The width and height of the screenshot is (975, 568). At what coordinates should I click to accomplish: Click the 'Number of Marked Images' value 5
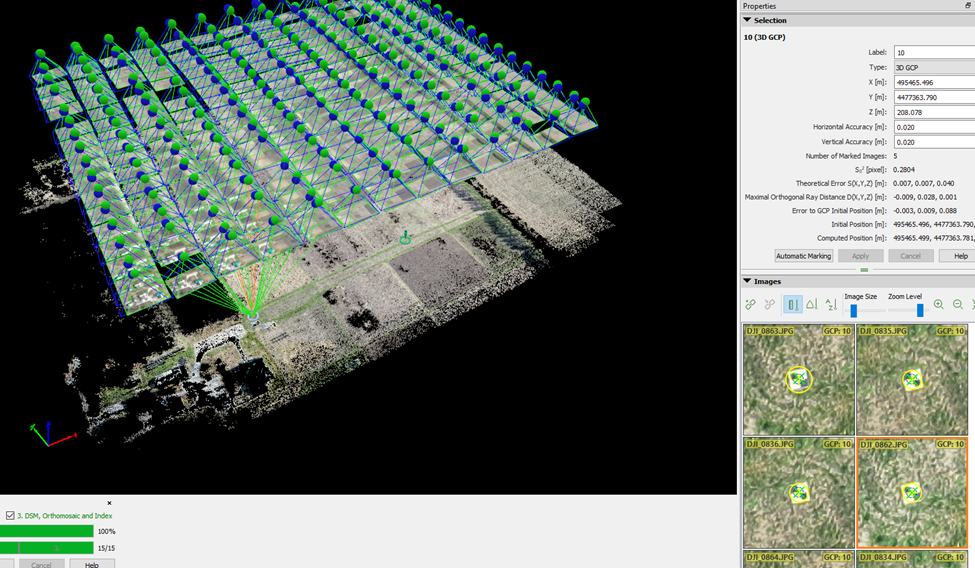click(x=895, y=156)
